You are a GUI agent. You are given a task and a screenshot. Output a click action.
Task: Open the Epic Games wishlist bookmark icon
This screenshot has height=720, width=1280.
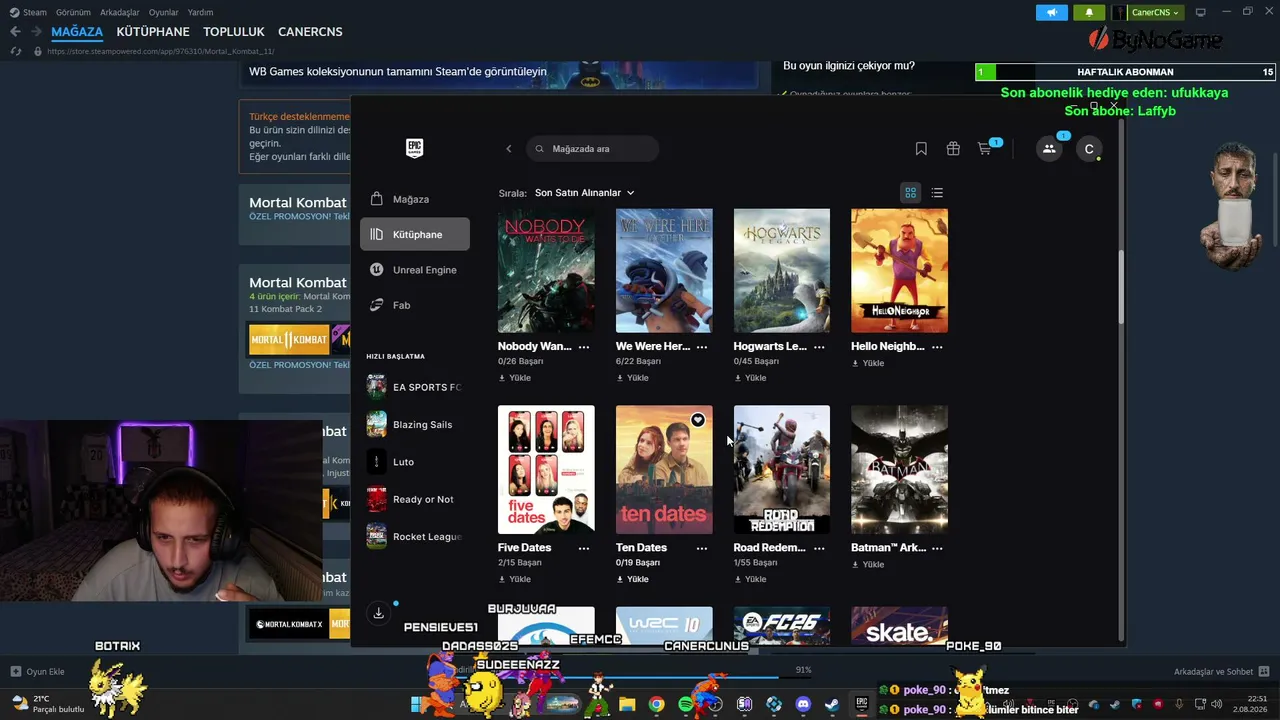click(x=921, y=149)
